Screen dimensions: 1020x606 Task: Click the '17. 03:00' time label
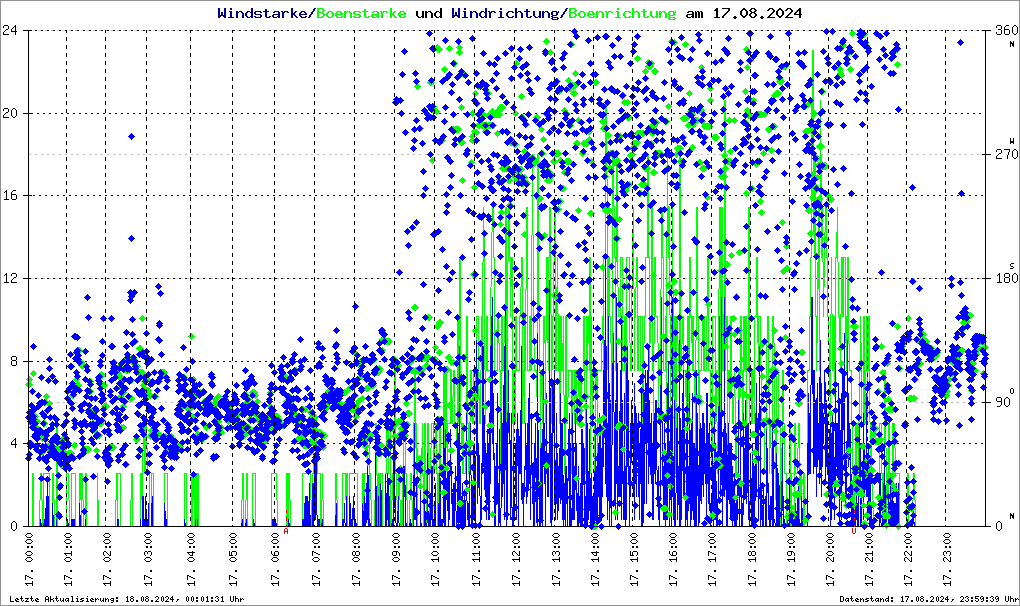(148, 559)
